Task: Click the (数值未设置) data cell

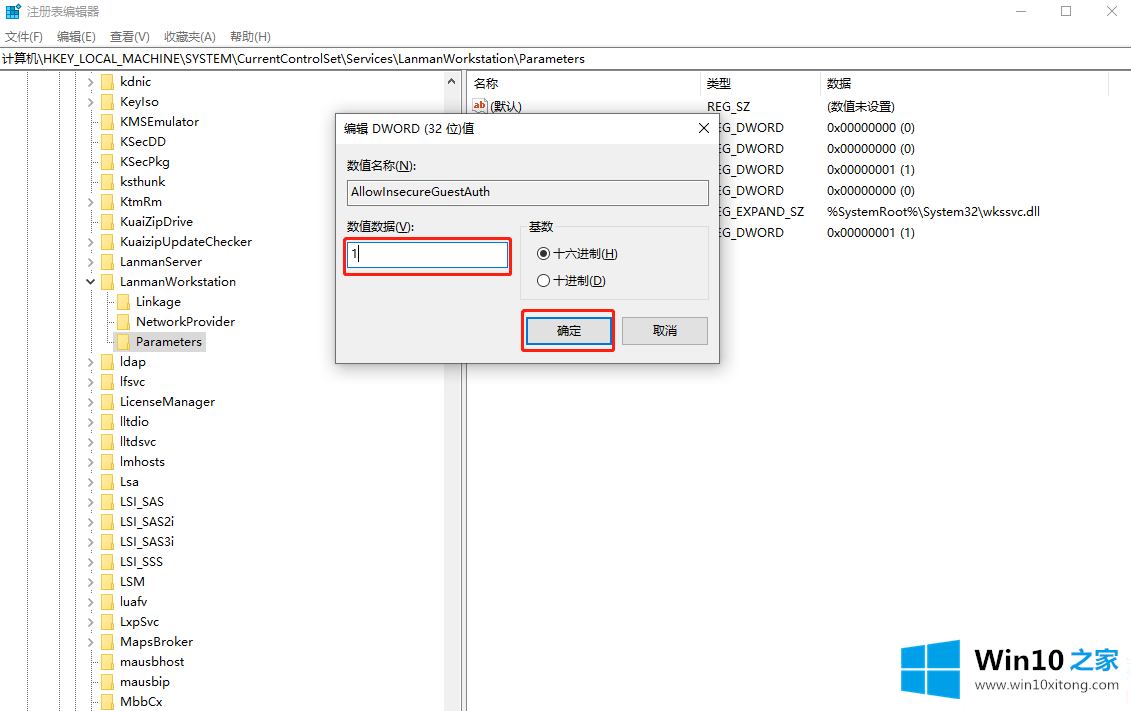Action: pos(861,107)
